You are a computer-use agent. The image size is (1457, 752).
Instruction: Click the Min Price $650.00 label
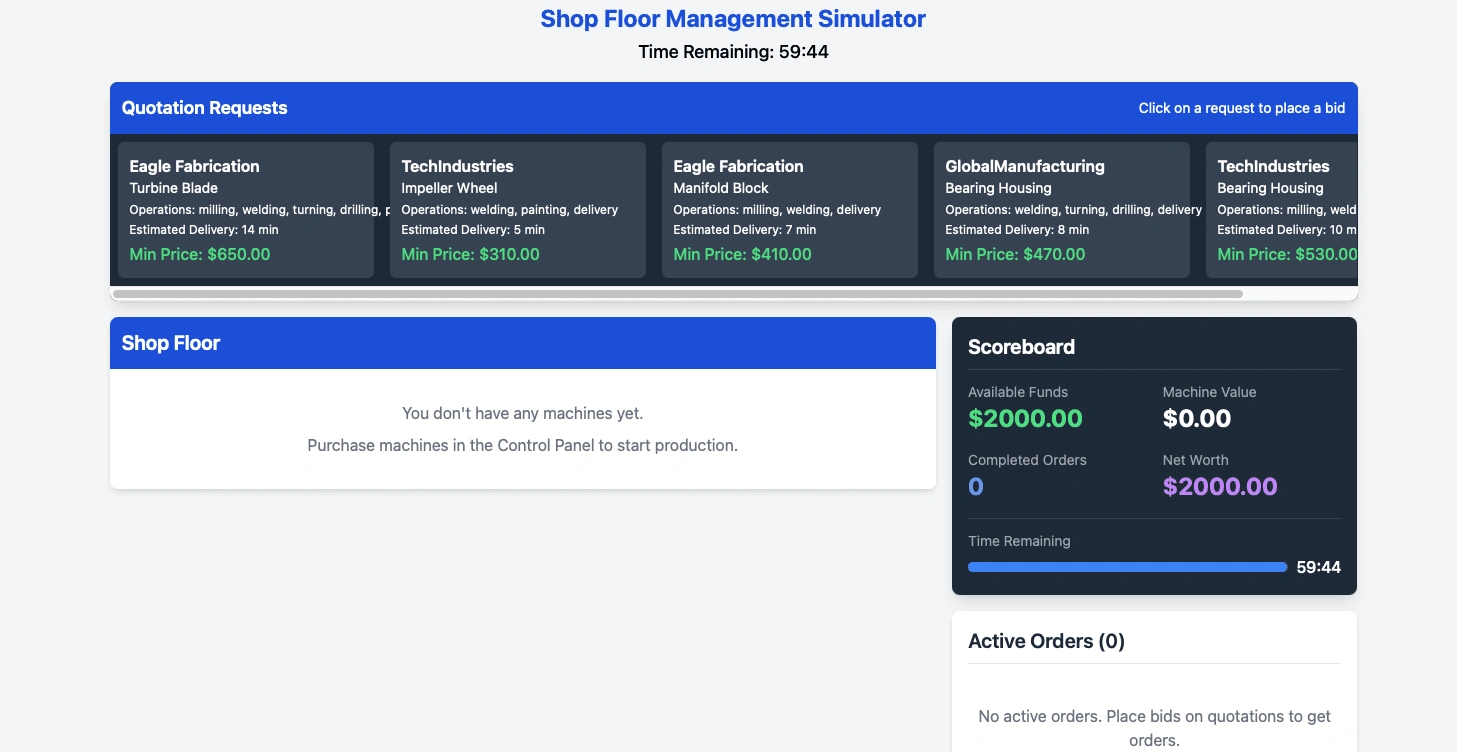[x=198, y=254]
